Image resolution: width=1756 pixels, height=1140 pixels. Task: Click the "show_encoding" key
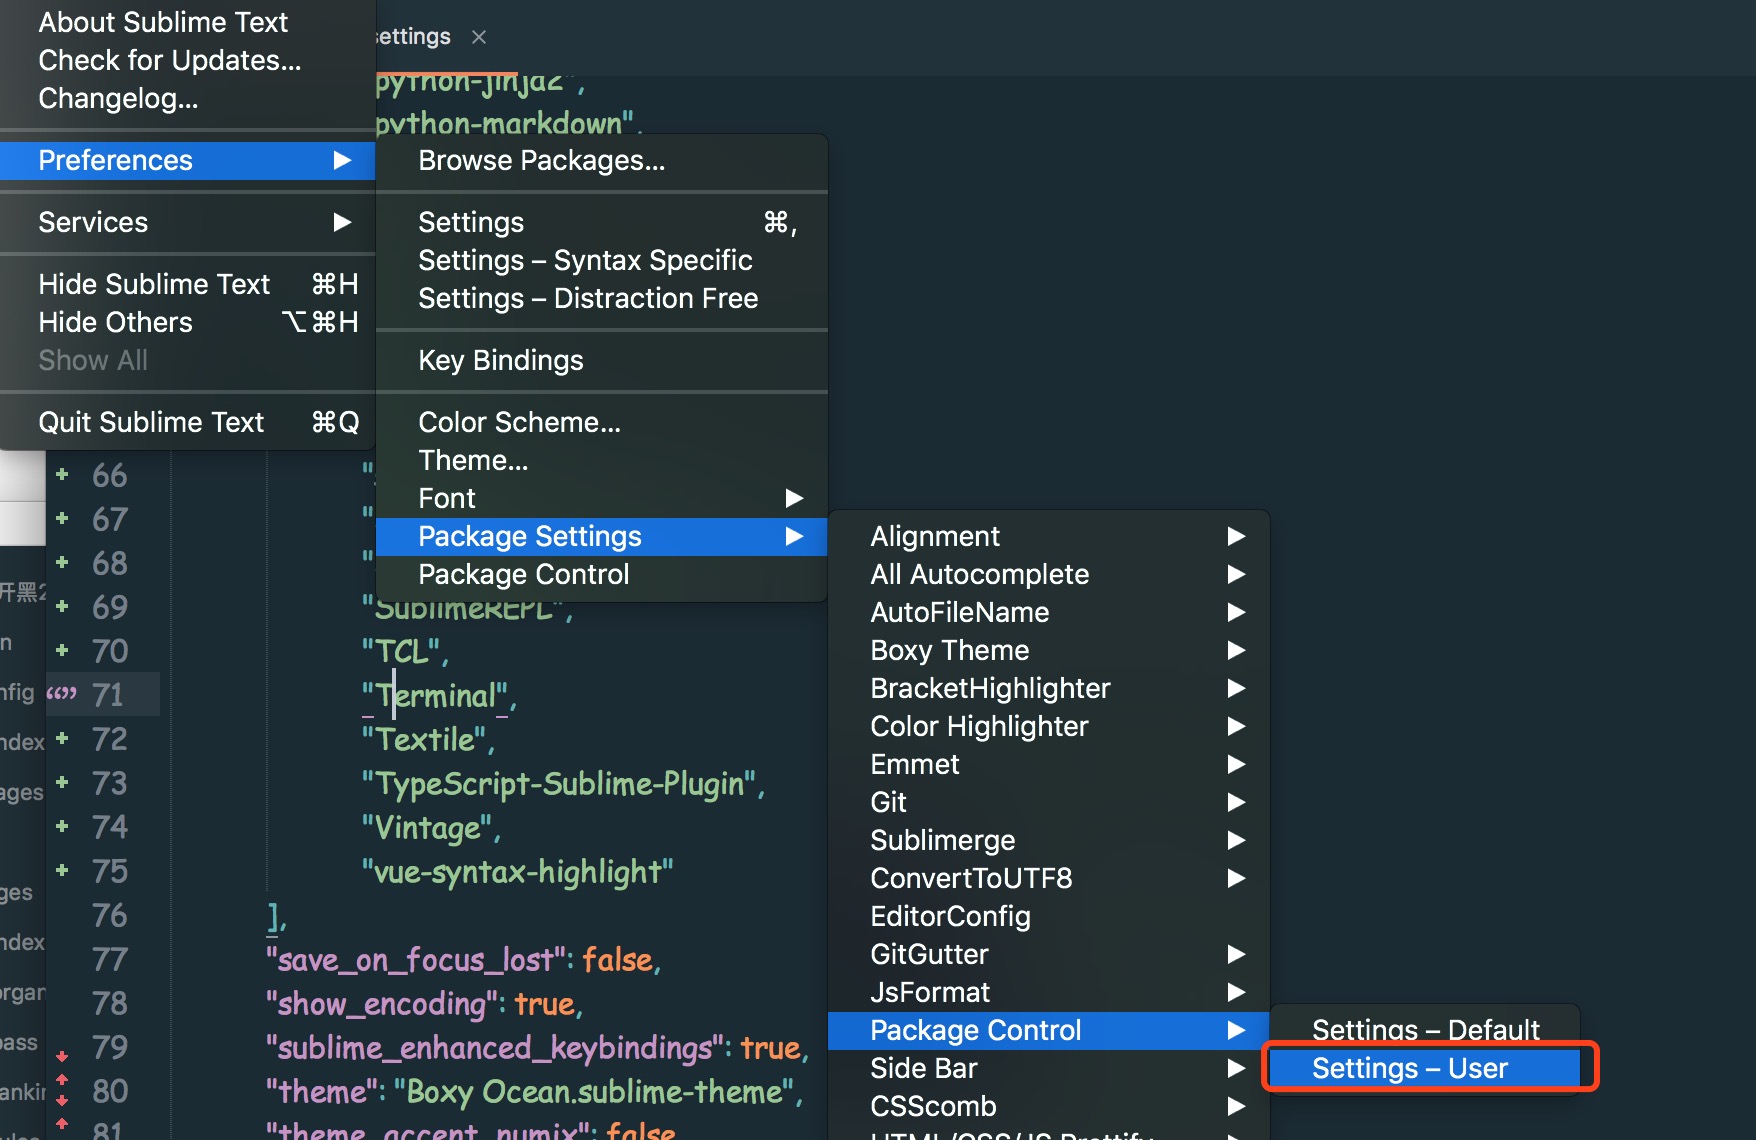point(383,1004)
